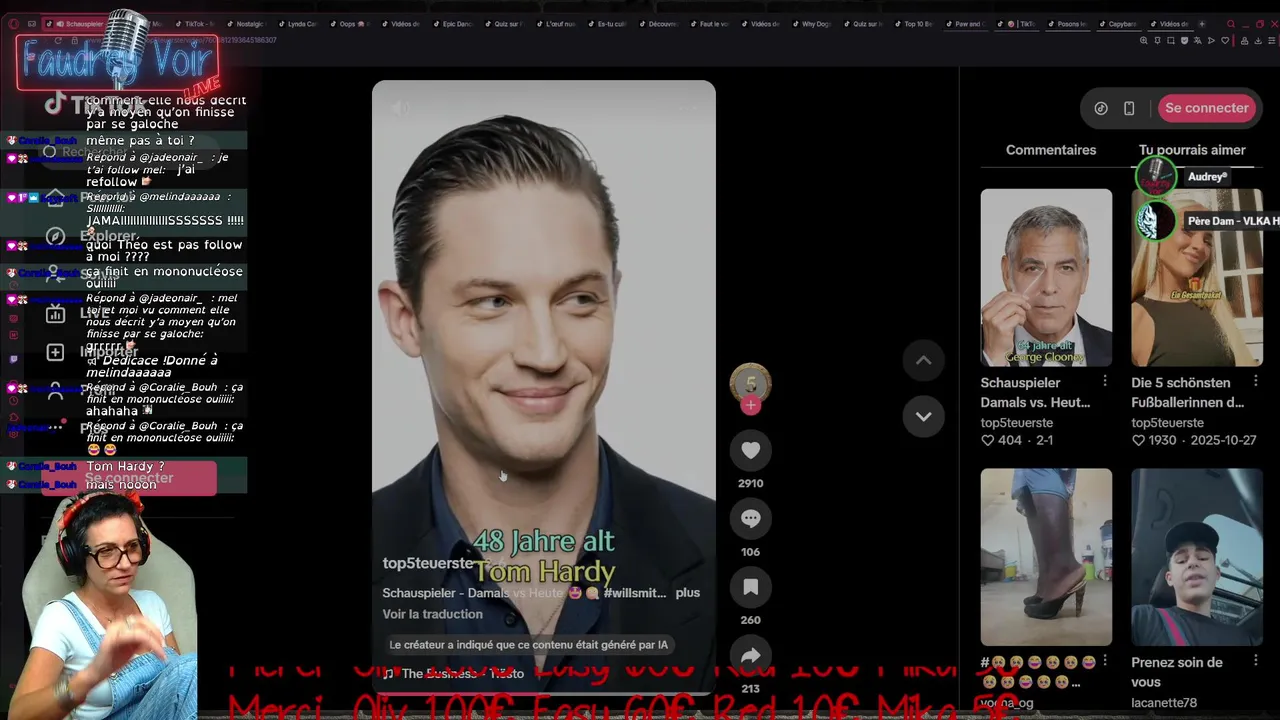
Task: Open lacanette78 profile link
Action: pos(1164,703)
